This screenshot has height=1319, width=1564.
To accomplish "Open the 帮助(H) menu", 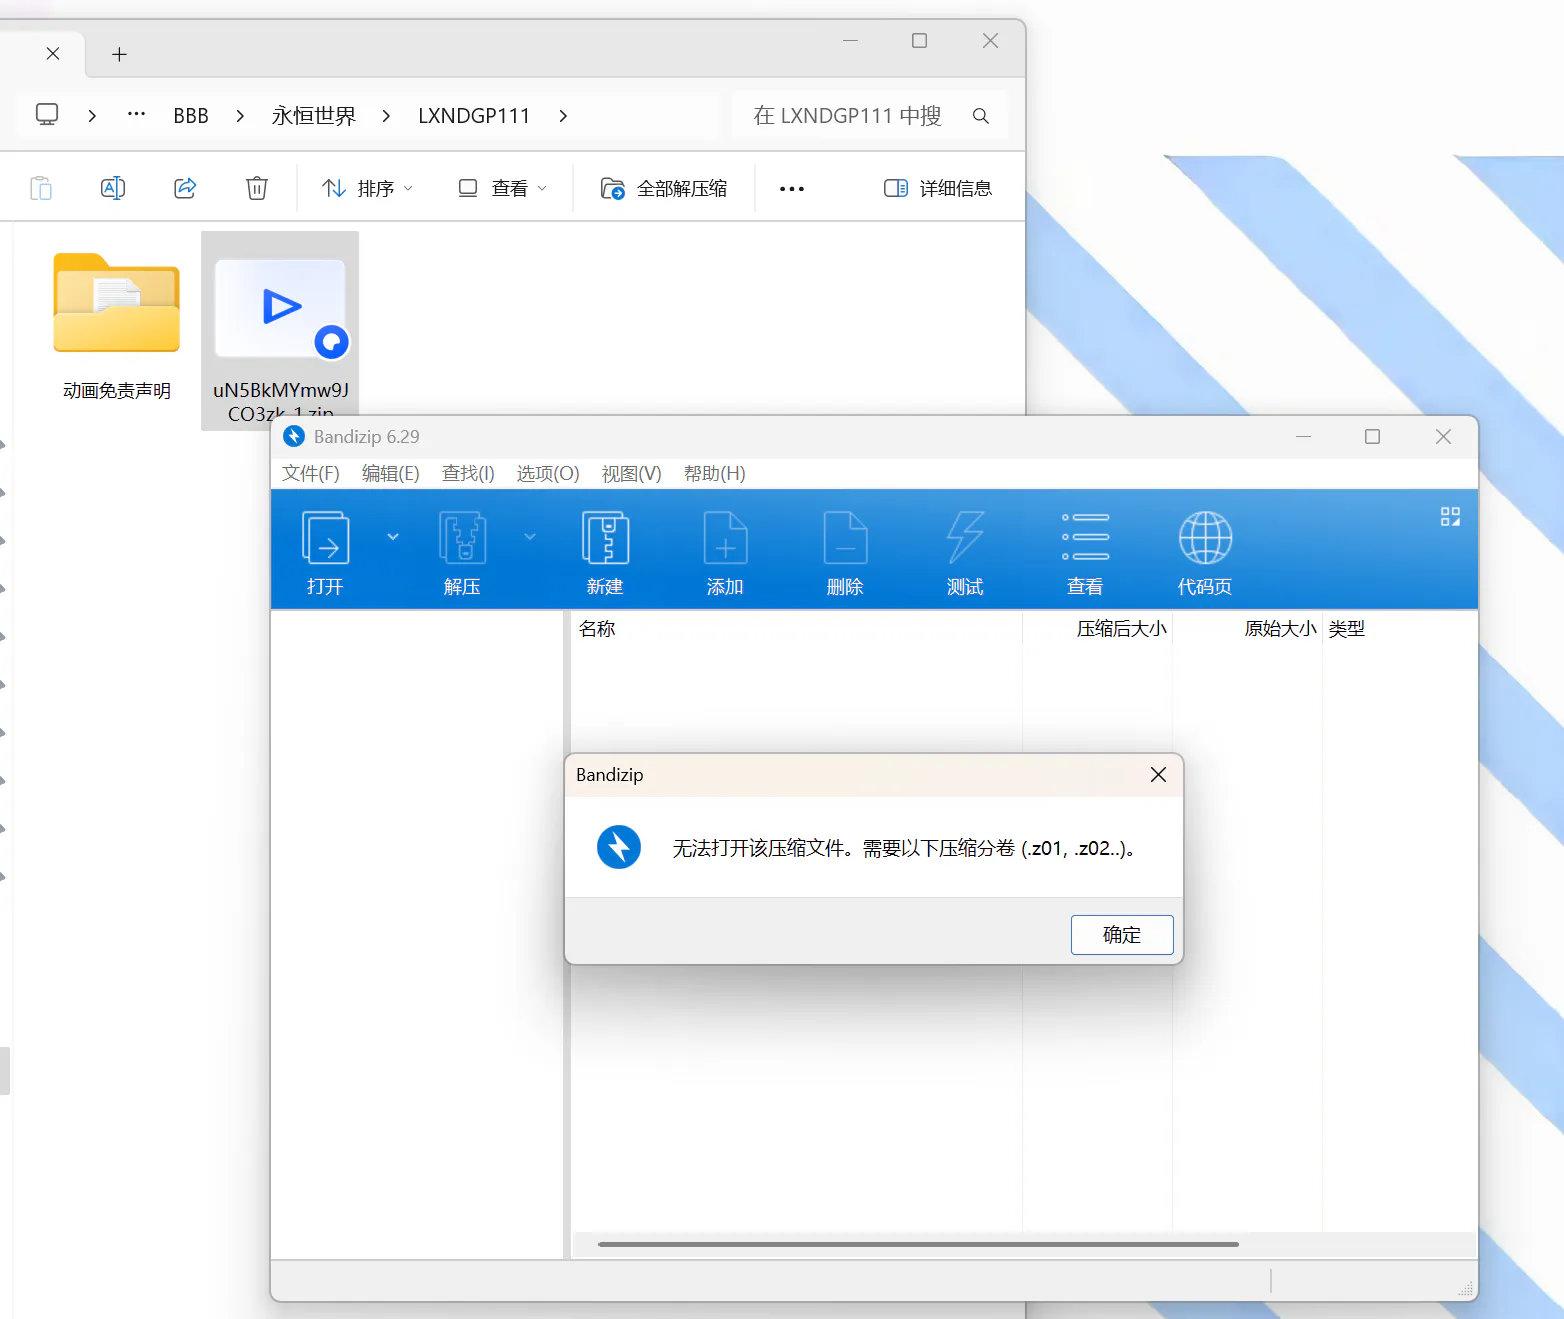I will pos(714,473).
